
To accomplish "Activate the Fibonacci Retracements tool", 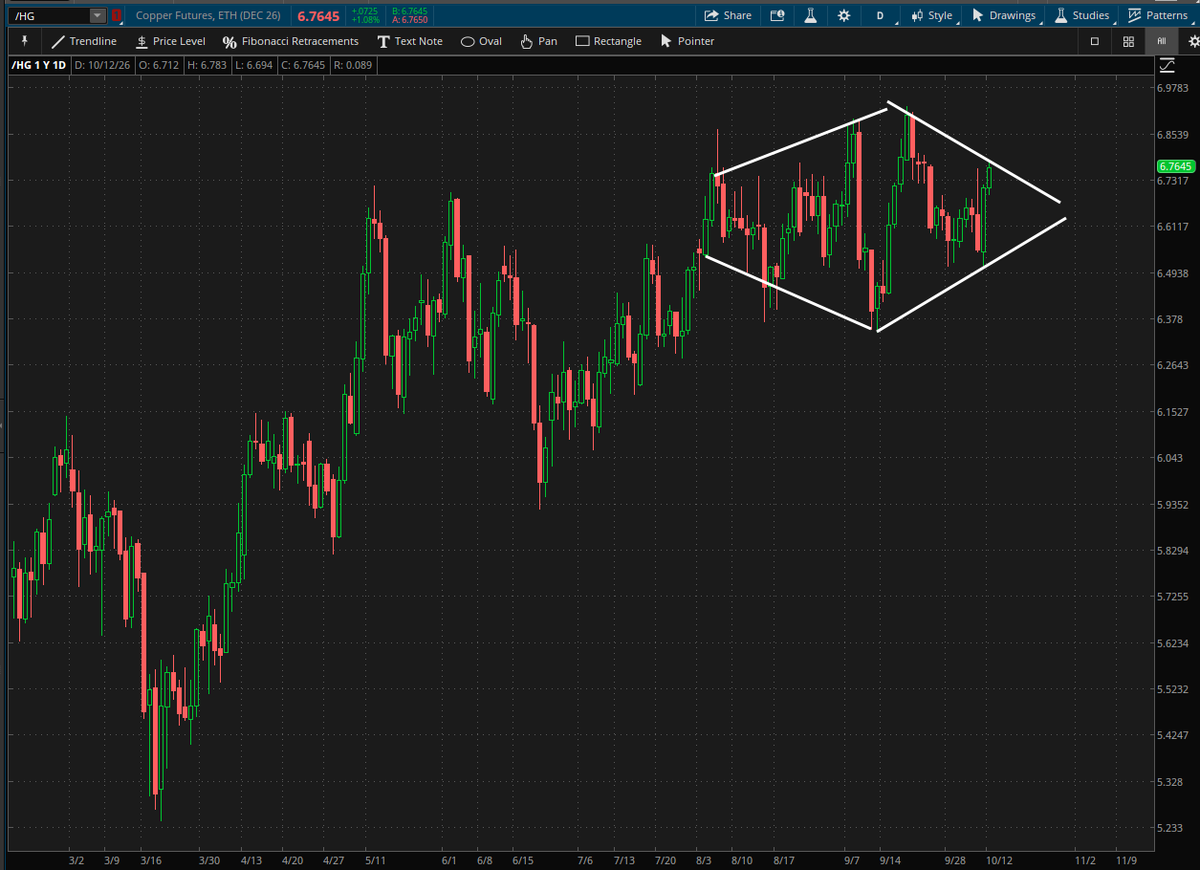I will point(290,41).
